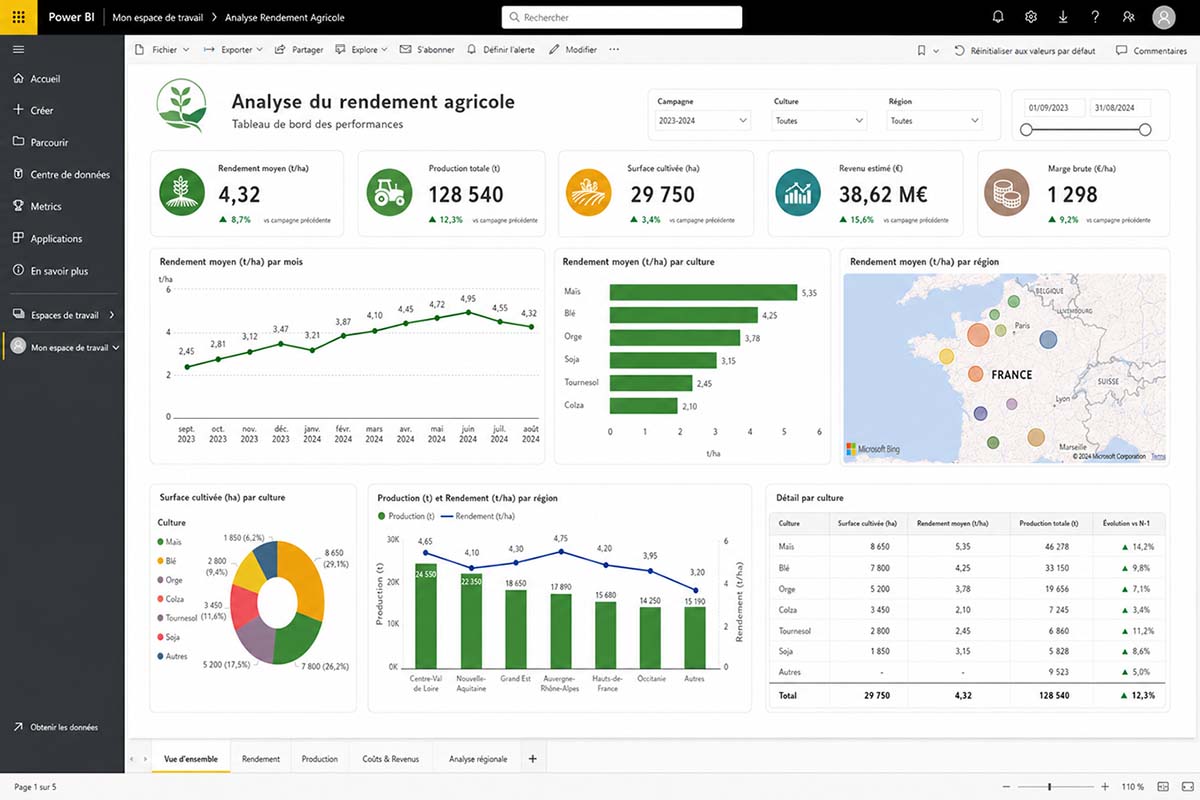The width and height of the screenshot is (1200, 800).
Task: Click Analyse Rendement Agricole breadcrumb
Action: [x=285, y=17]
